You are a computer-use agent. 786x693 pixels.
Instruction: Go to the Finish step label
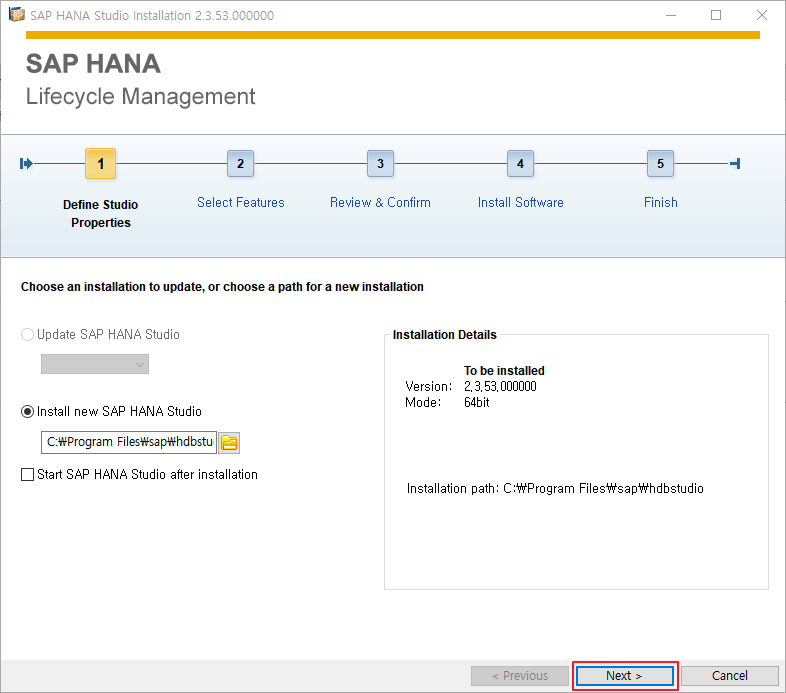tap(660, 203)
